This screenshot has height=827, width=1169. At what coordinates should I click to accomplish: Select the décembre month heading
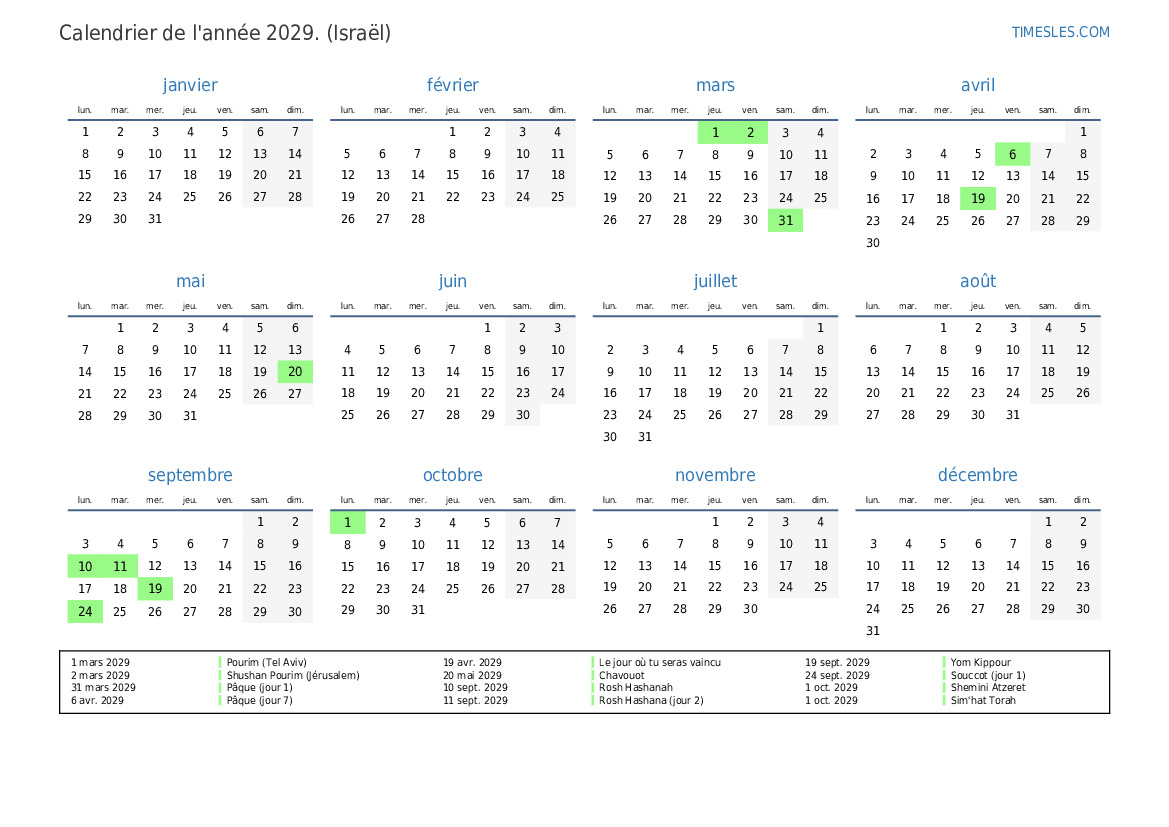[x=977, y=475]
